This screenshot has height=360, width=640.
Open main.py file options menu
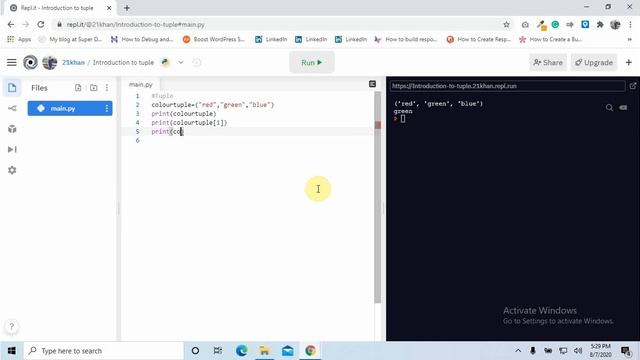tap(107, 109)
